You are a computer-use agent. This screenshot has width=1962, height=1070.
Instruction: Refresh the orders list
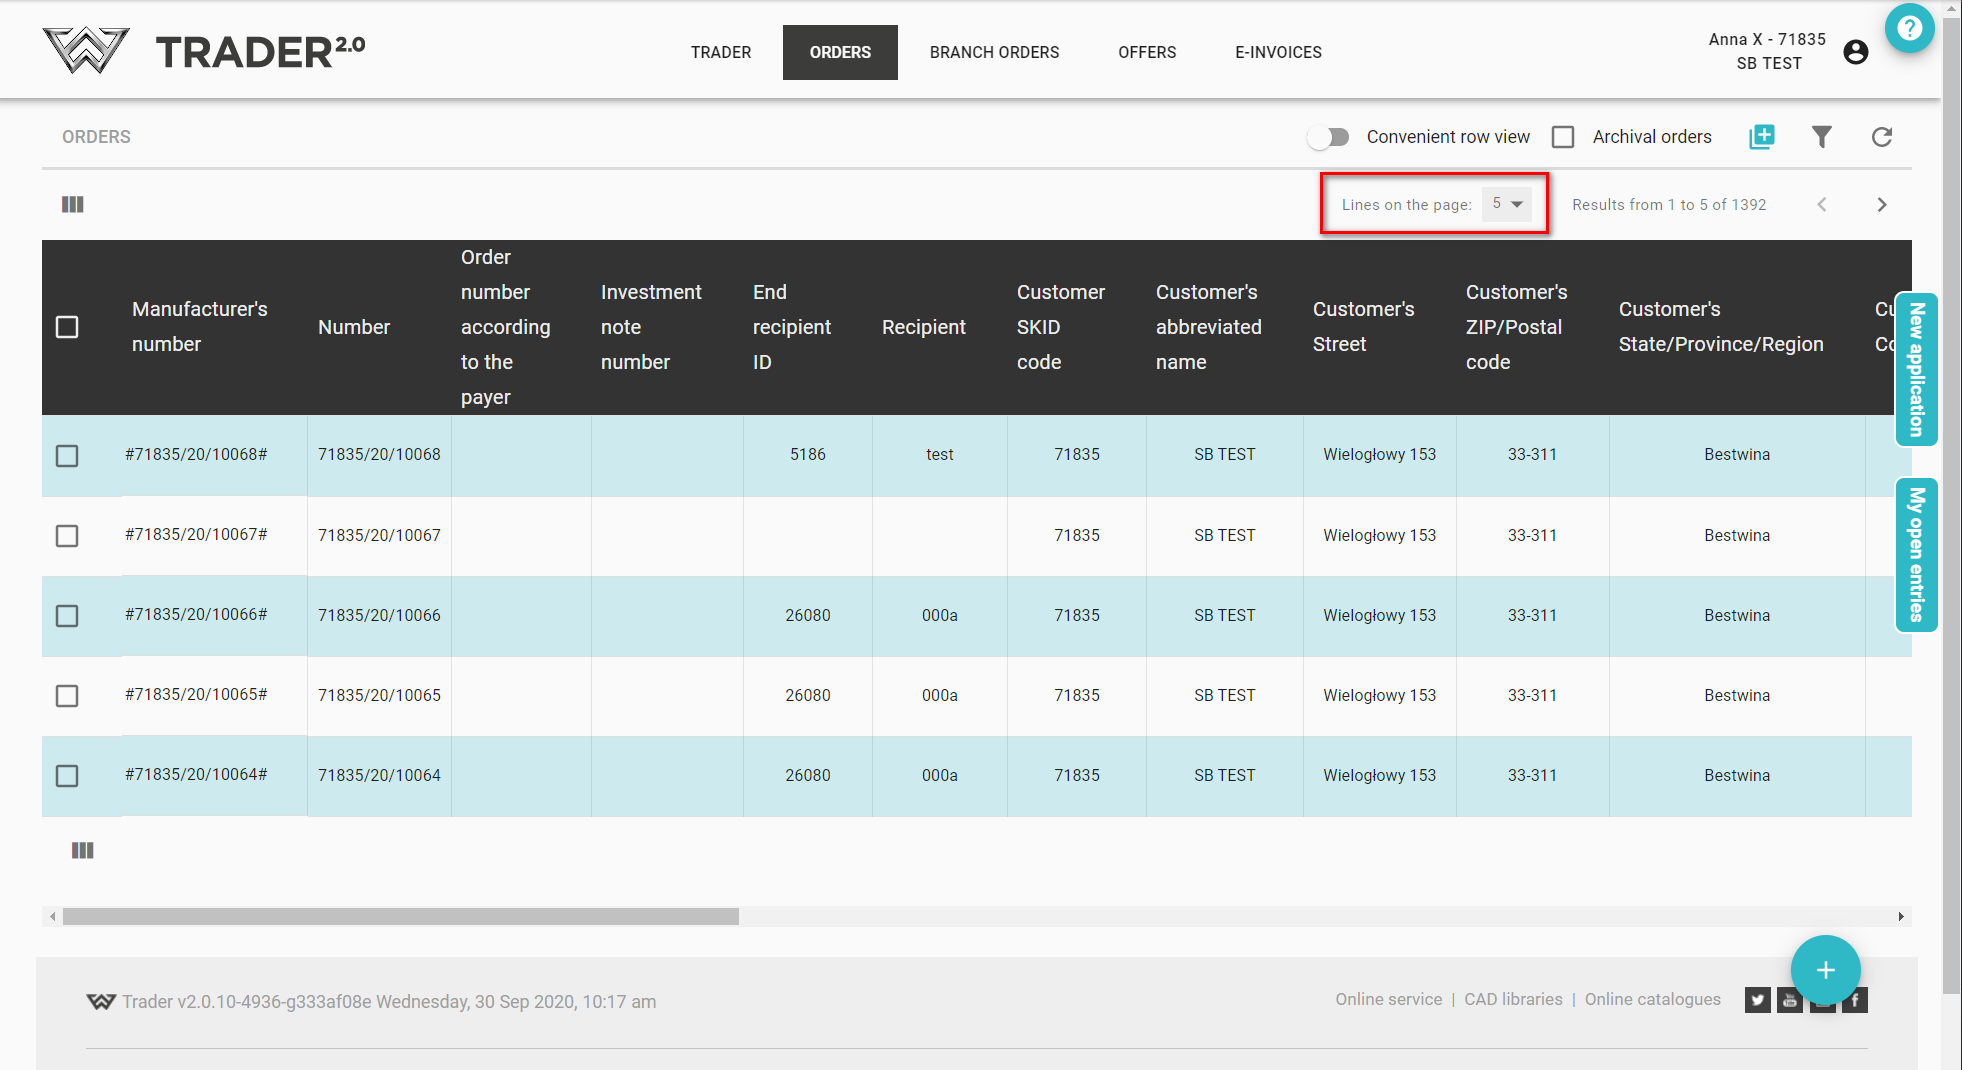tap(1881, 137)
